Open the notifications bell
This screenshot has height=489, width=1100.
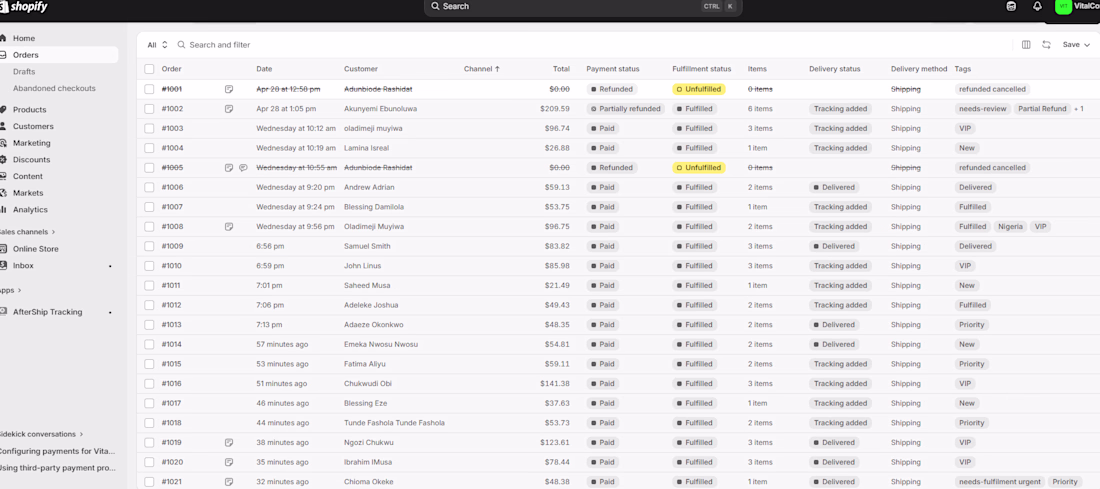1037,6
